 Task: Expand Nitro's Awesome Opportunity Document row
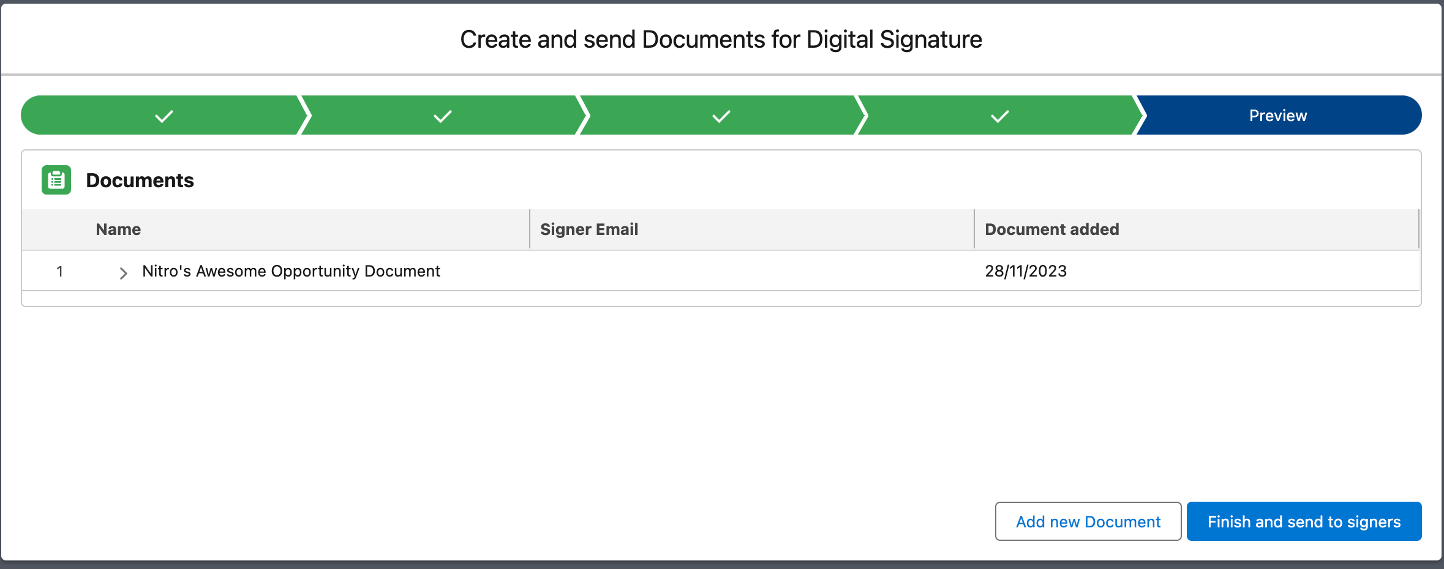tap(123, 273)
